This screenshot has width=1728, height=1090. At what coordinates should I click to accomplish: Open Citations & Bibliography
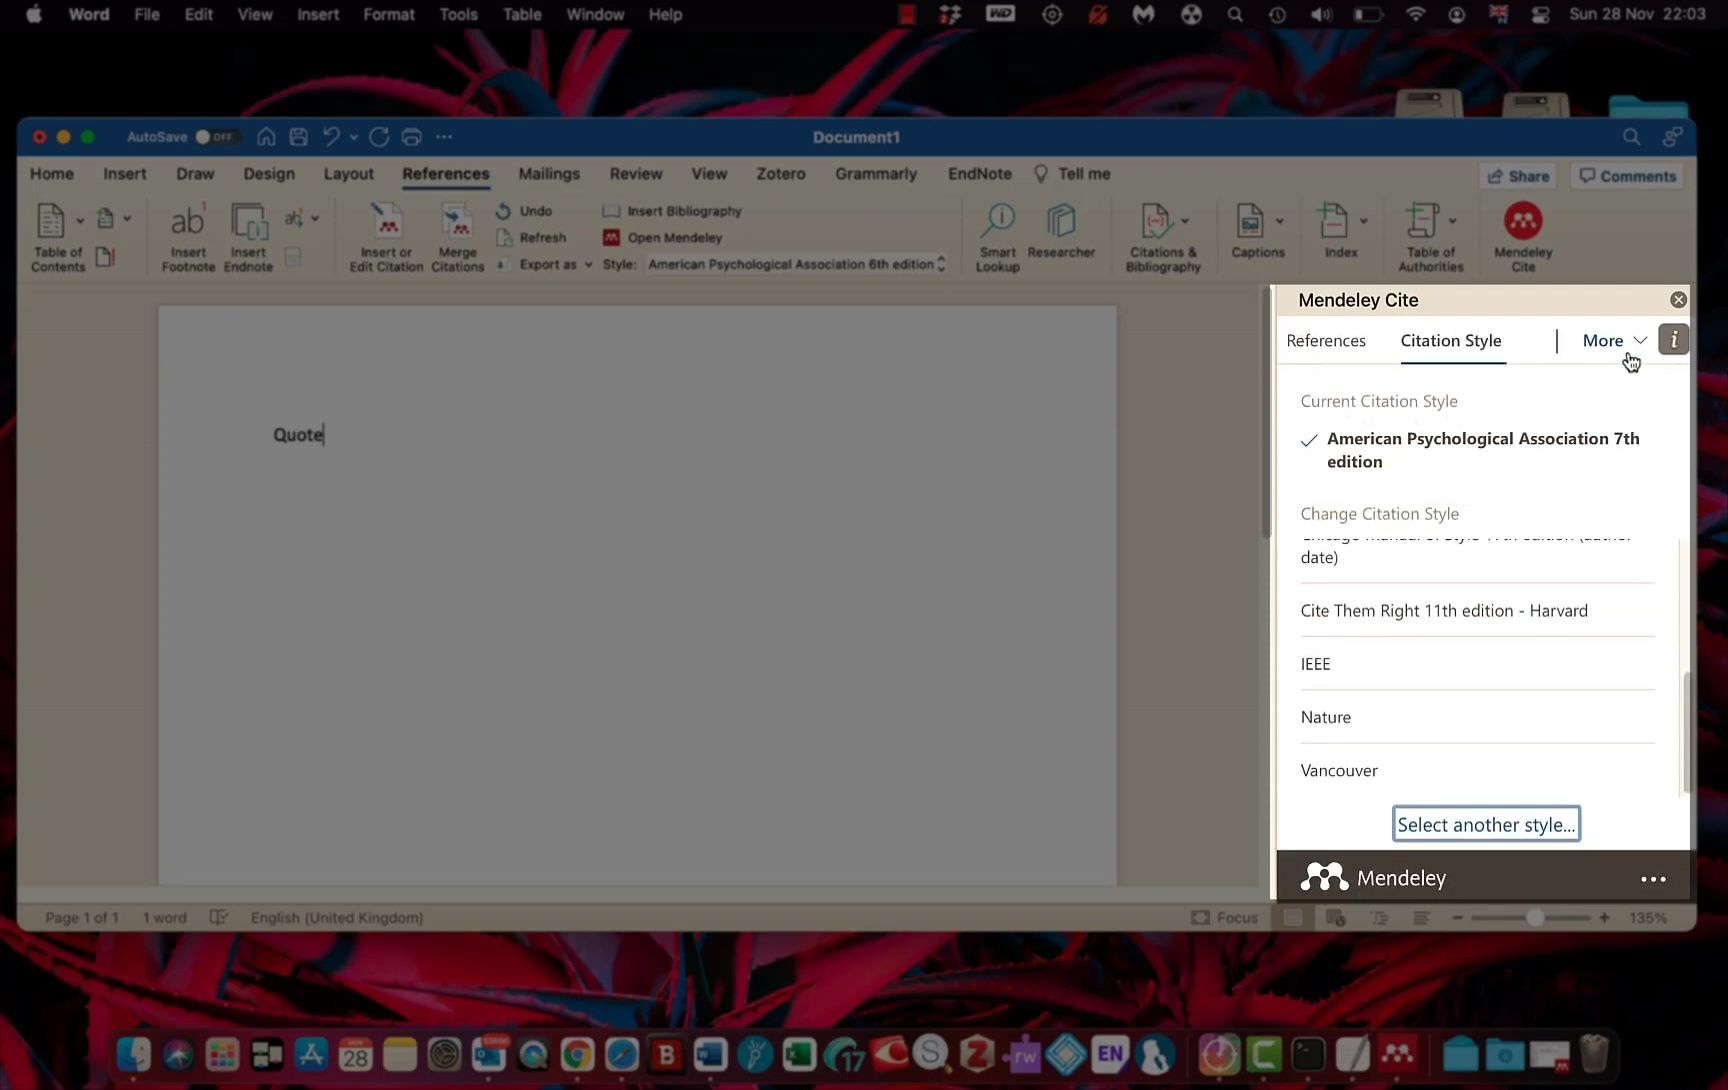1162,237
